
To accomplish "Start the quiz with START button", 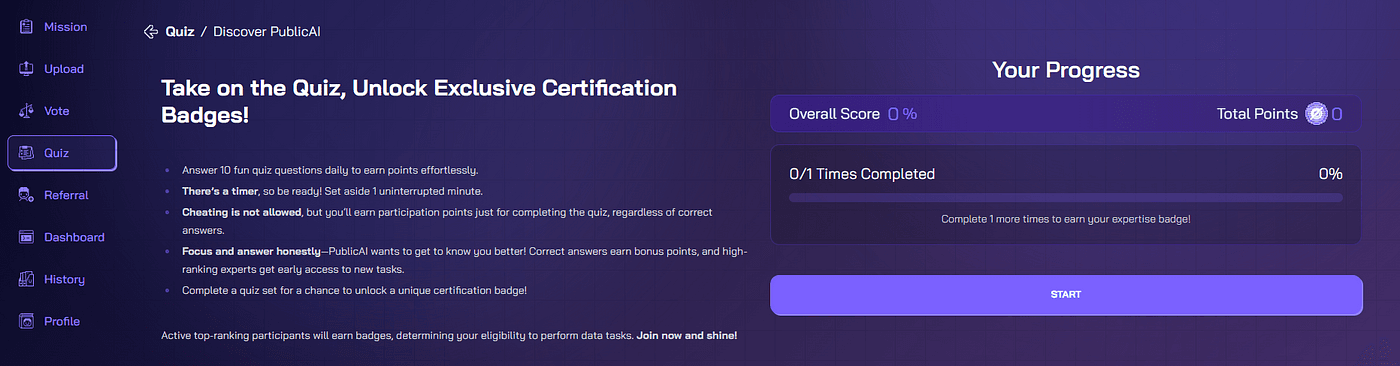I will 1066,295.
